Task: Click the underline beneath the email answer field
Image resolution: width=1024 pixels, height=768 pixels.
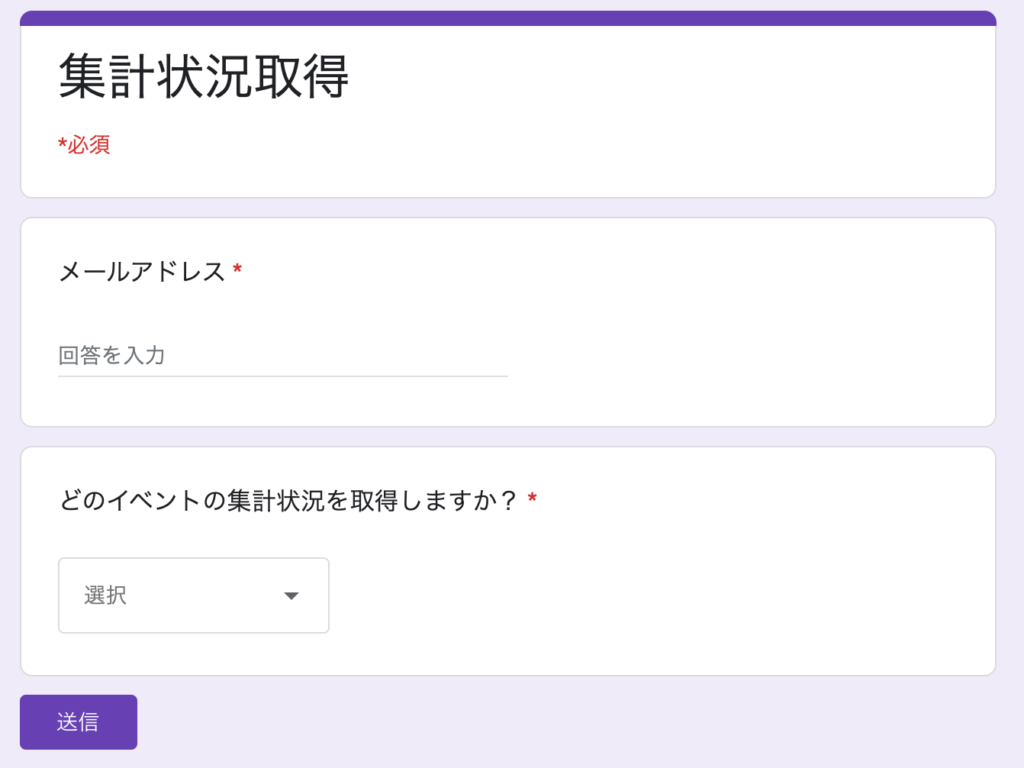Action: click(283, 376)
